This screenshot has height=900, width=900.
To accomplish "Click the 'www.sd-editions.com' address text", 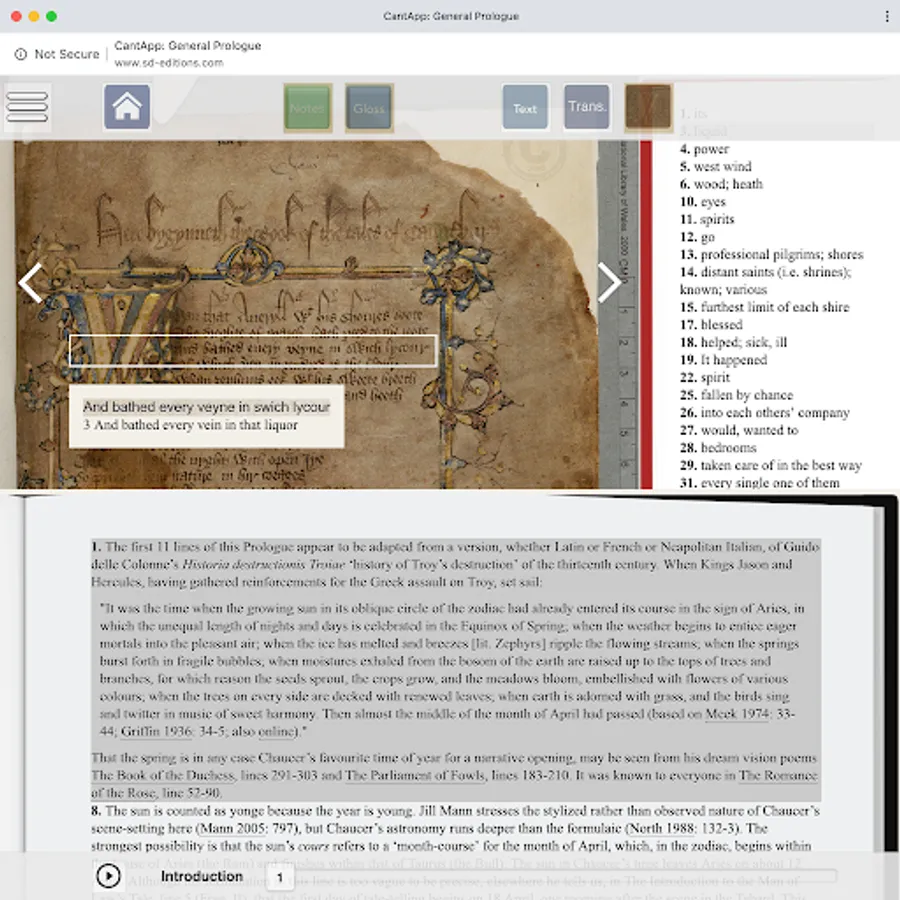I will coord(169,63).
